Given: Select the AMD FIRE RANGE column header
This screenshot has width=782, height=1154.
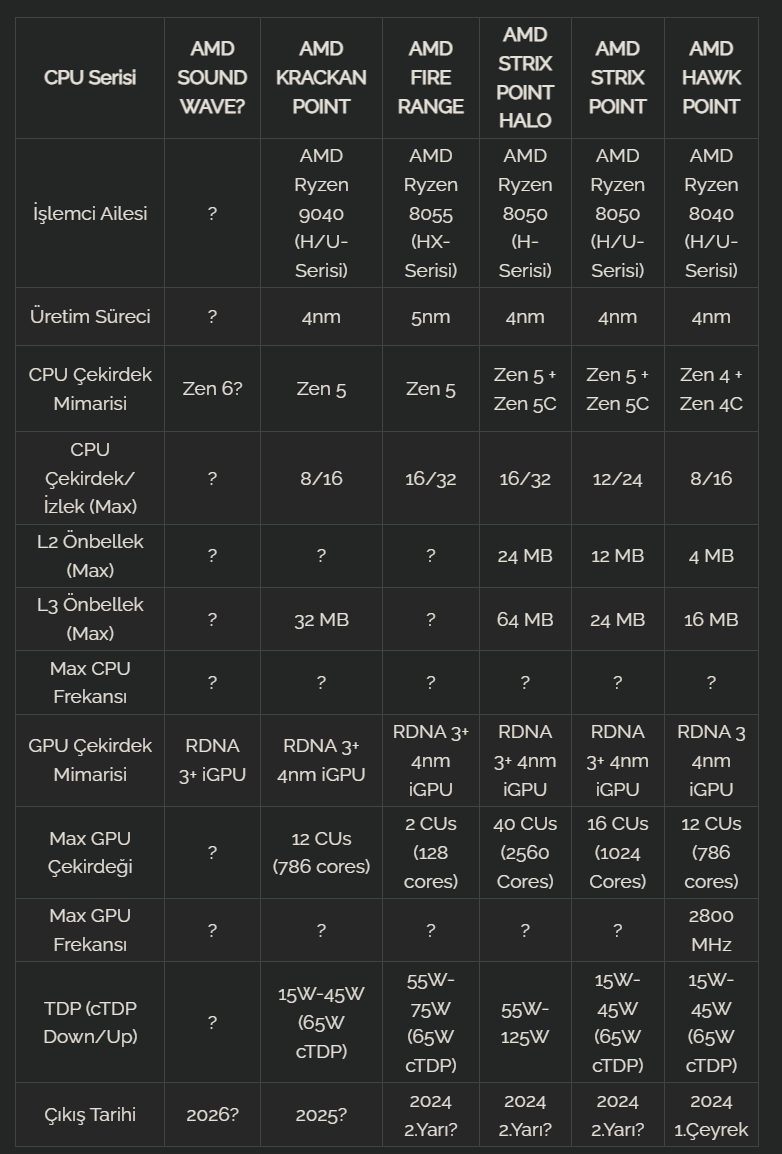Looking at the screenshot, I should [x=431, y=77].
